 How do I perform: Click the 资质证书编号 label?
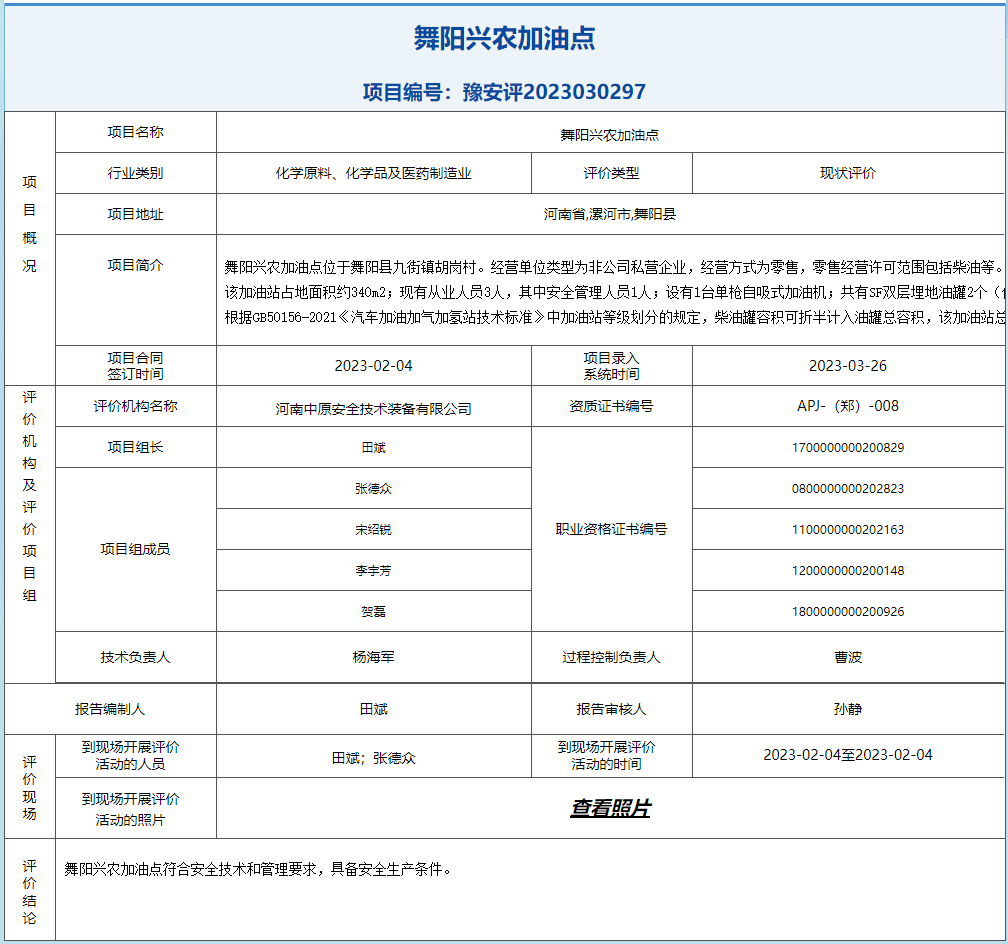pos(611,406)
